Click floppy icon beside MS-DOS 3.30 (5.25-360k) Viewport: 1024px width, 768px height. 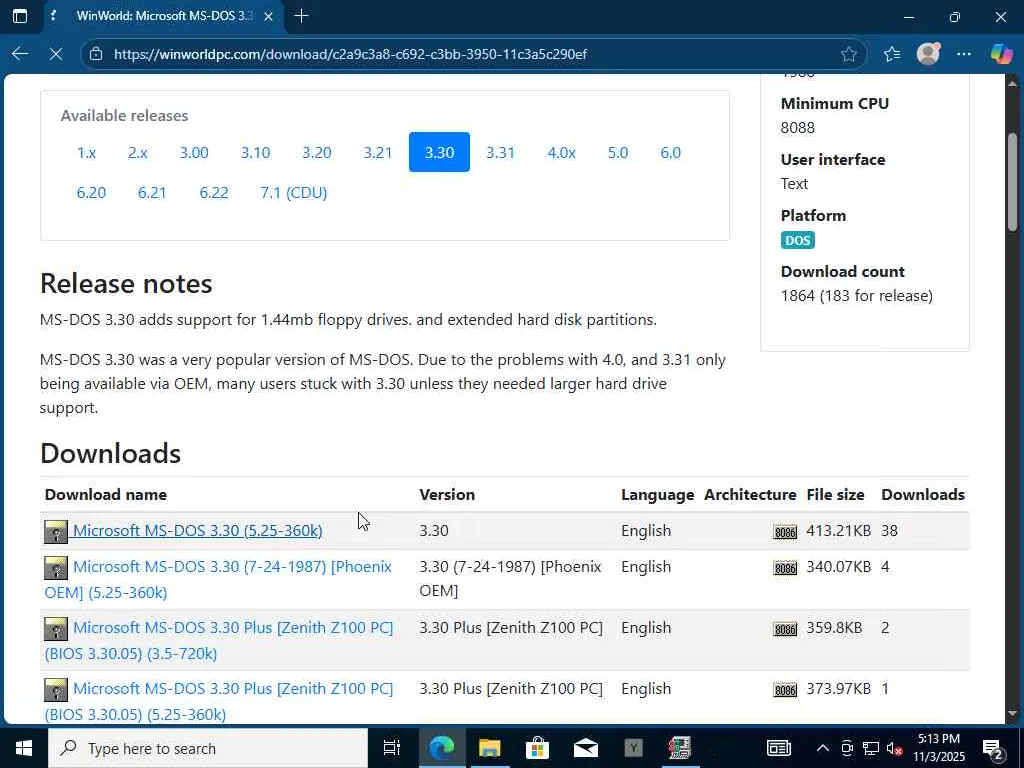(56, 532)
